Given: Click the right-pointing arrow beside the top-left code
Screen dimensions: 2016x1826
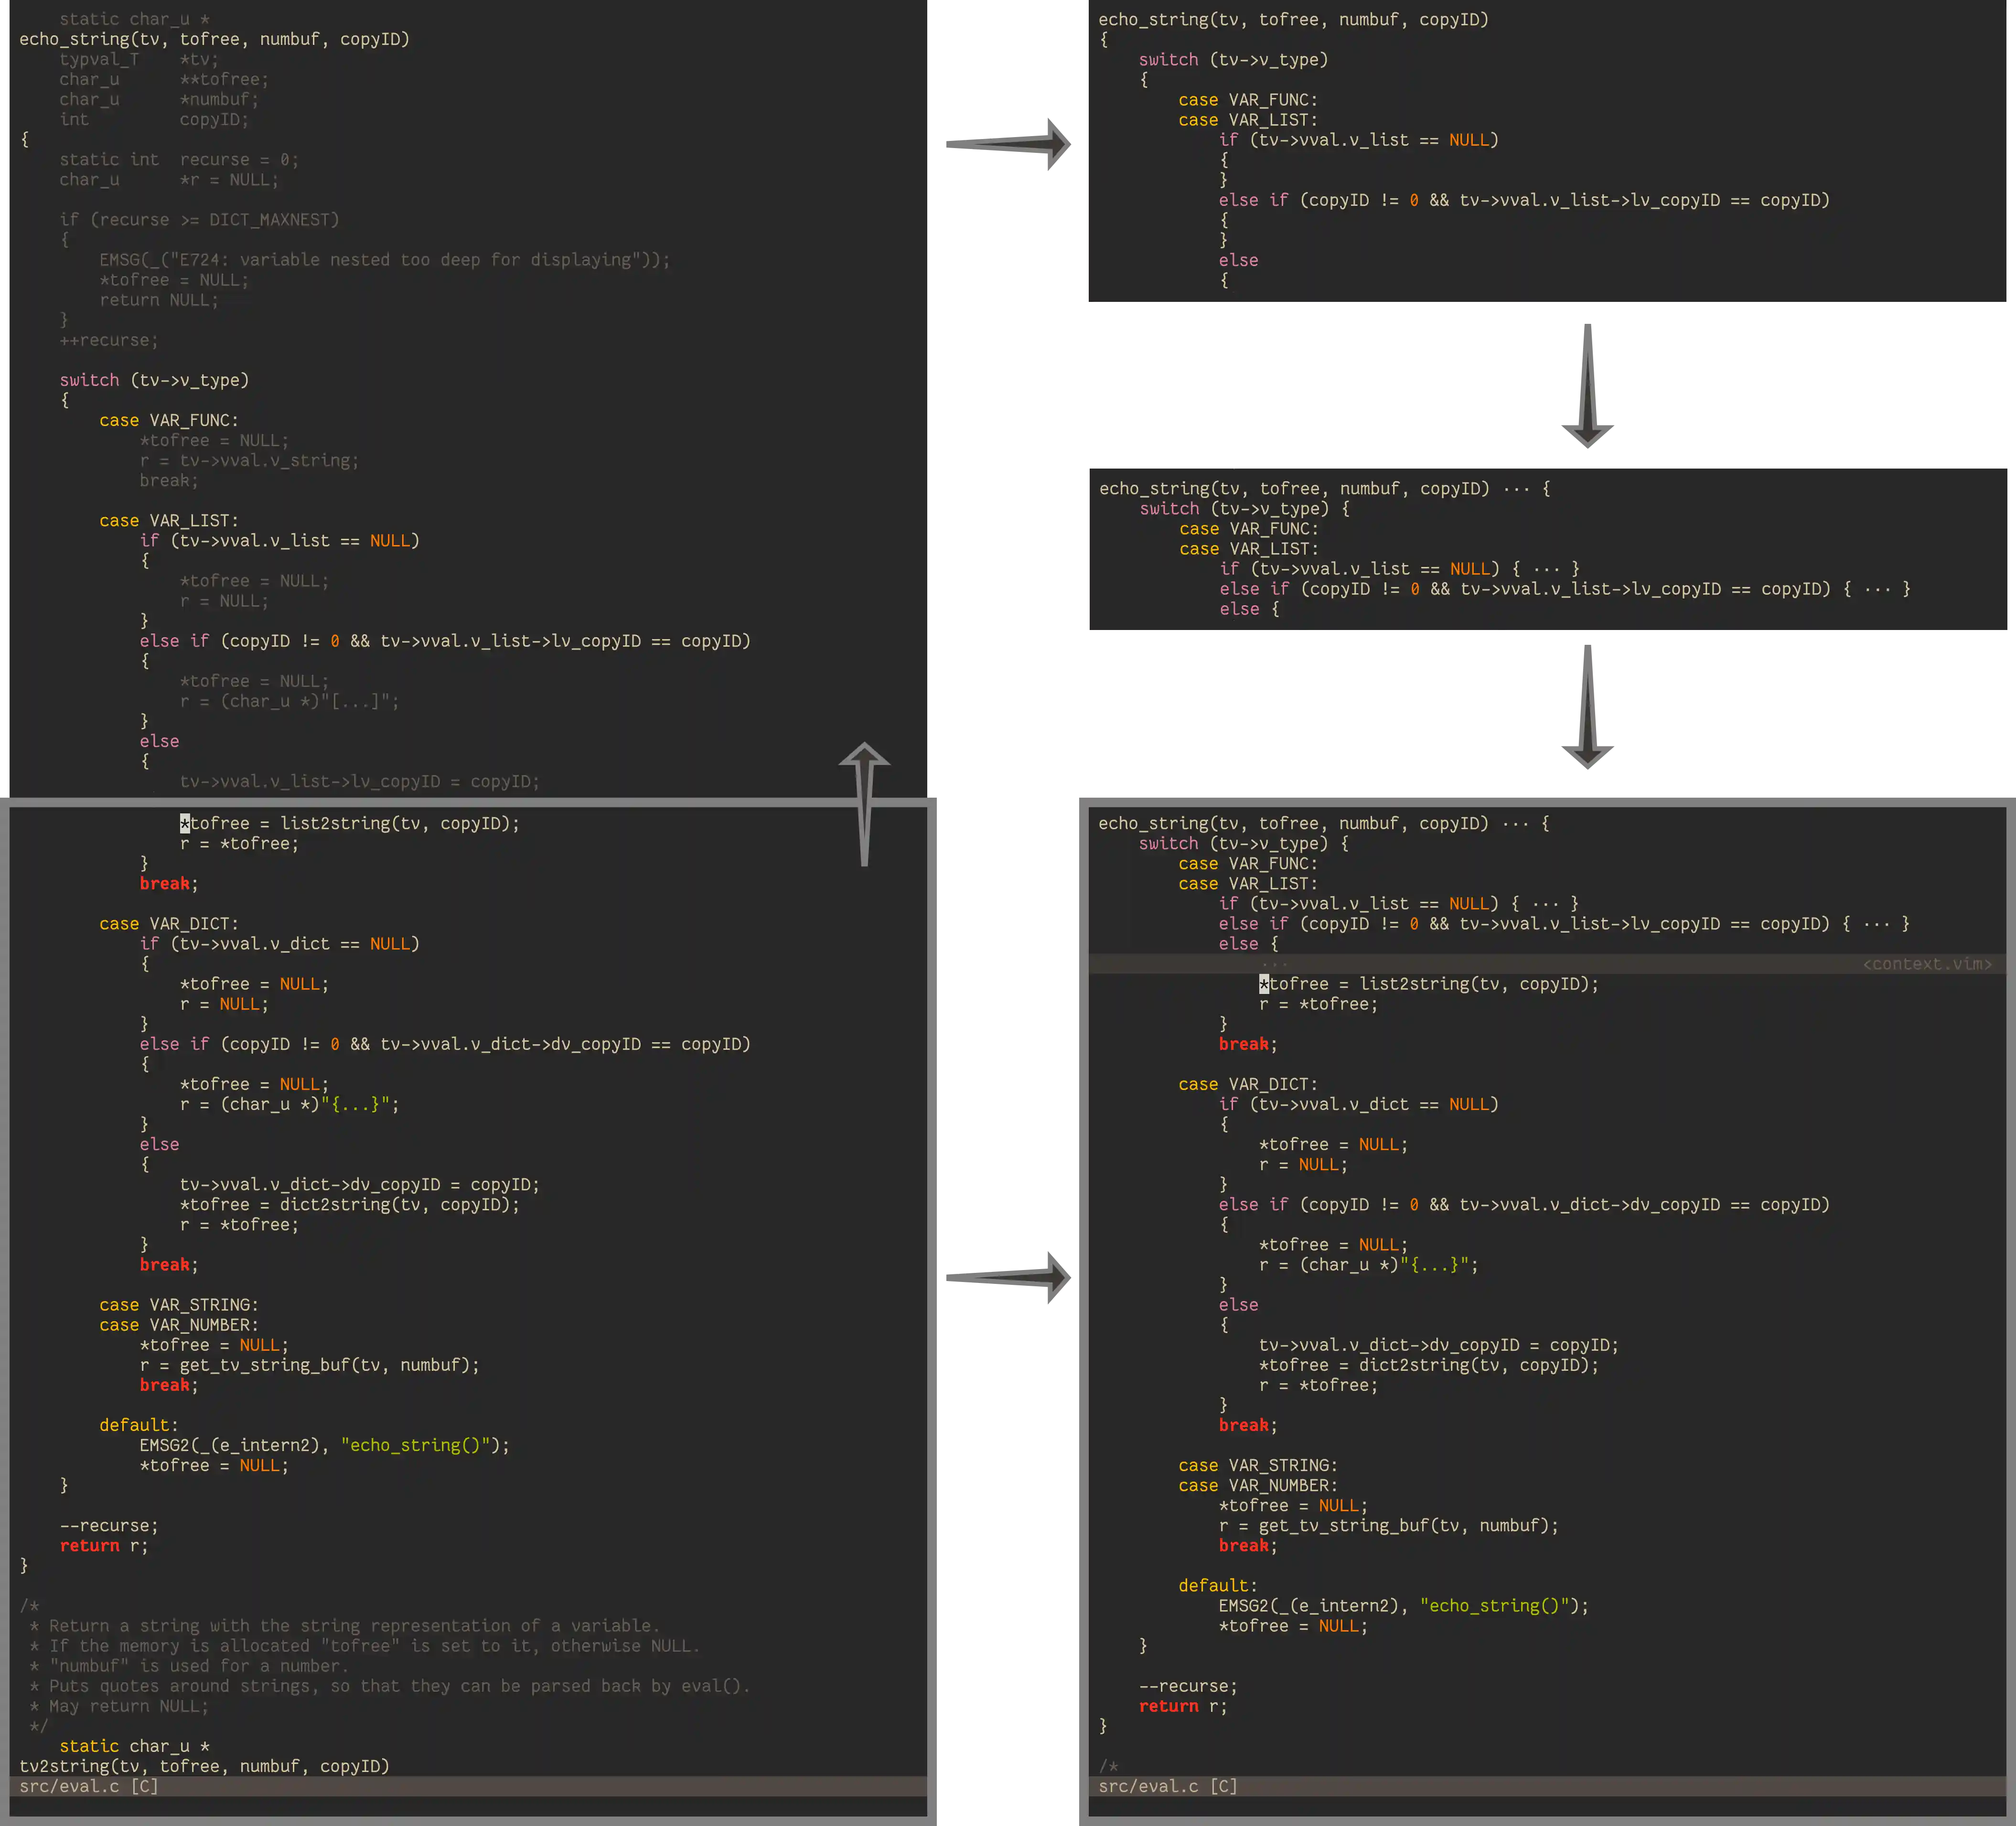Looking at the screenshot, I should coord(1008,143).
